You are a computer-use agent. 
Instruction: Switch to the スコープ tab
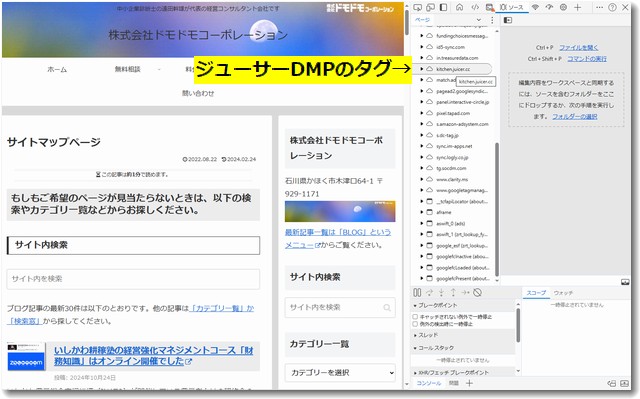coord(536,293)
